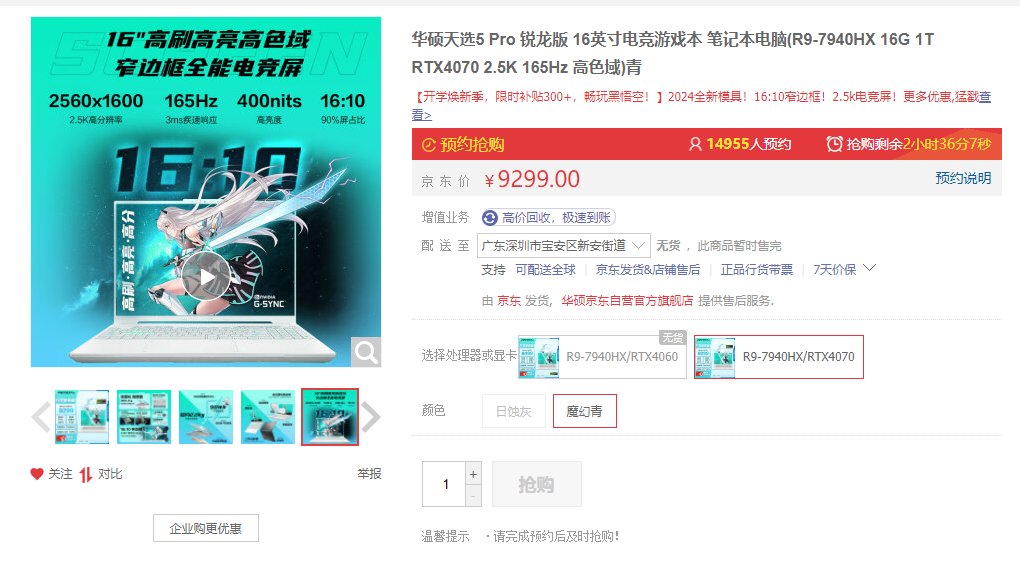The height and width of the screenshot is (570, 1020).
Task: Show next thumbnails with right arrow
Action: coord(370,417)
